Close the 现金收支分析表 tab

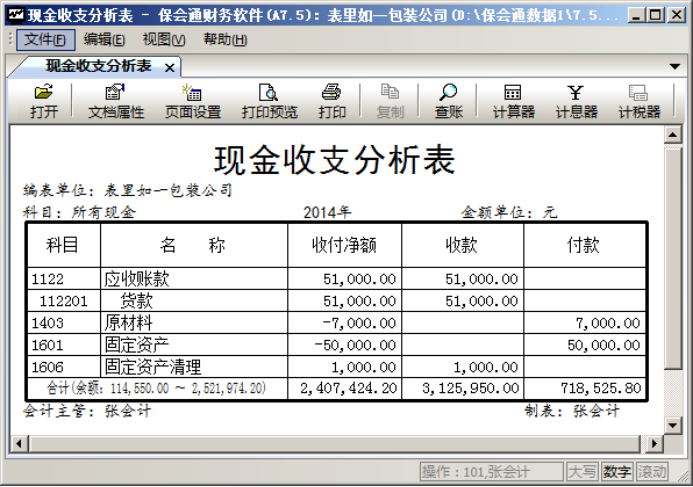pos(170,67)
